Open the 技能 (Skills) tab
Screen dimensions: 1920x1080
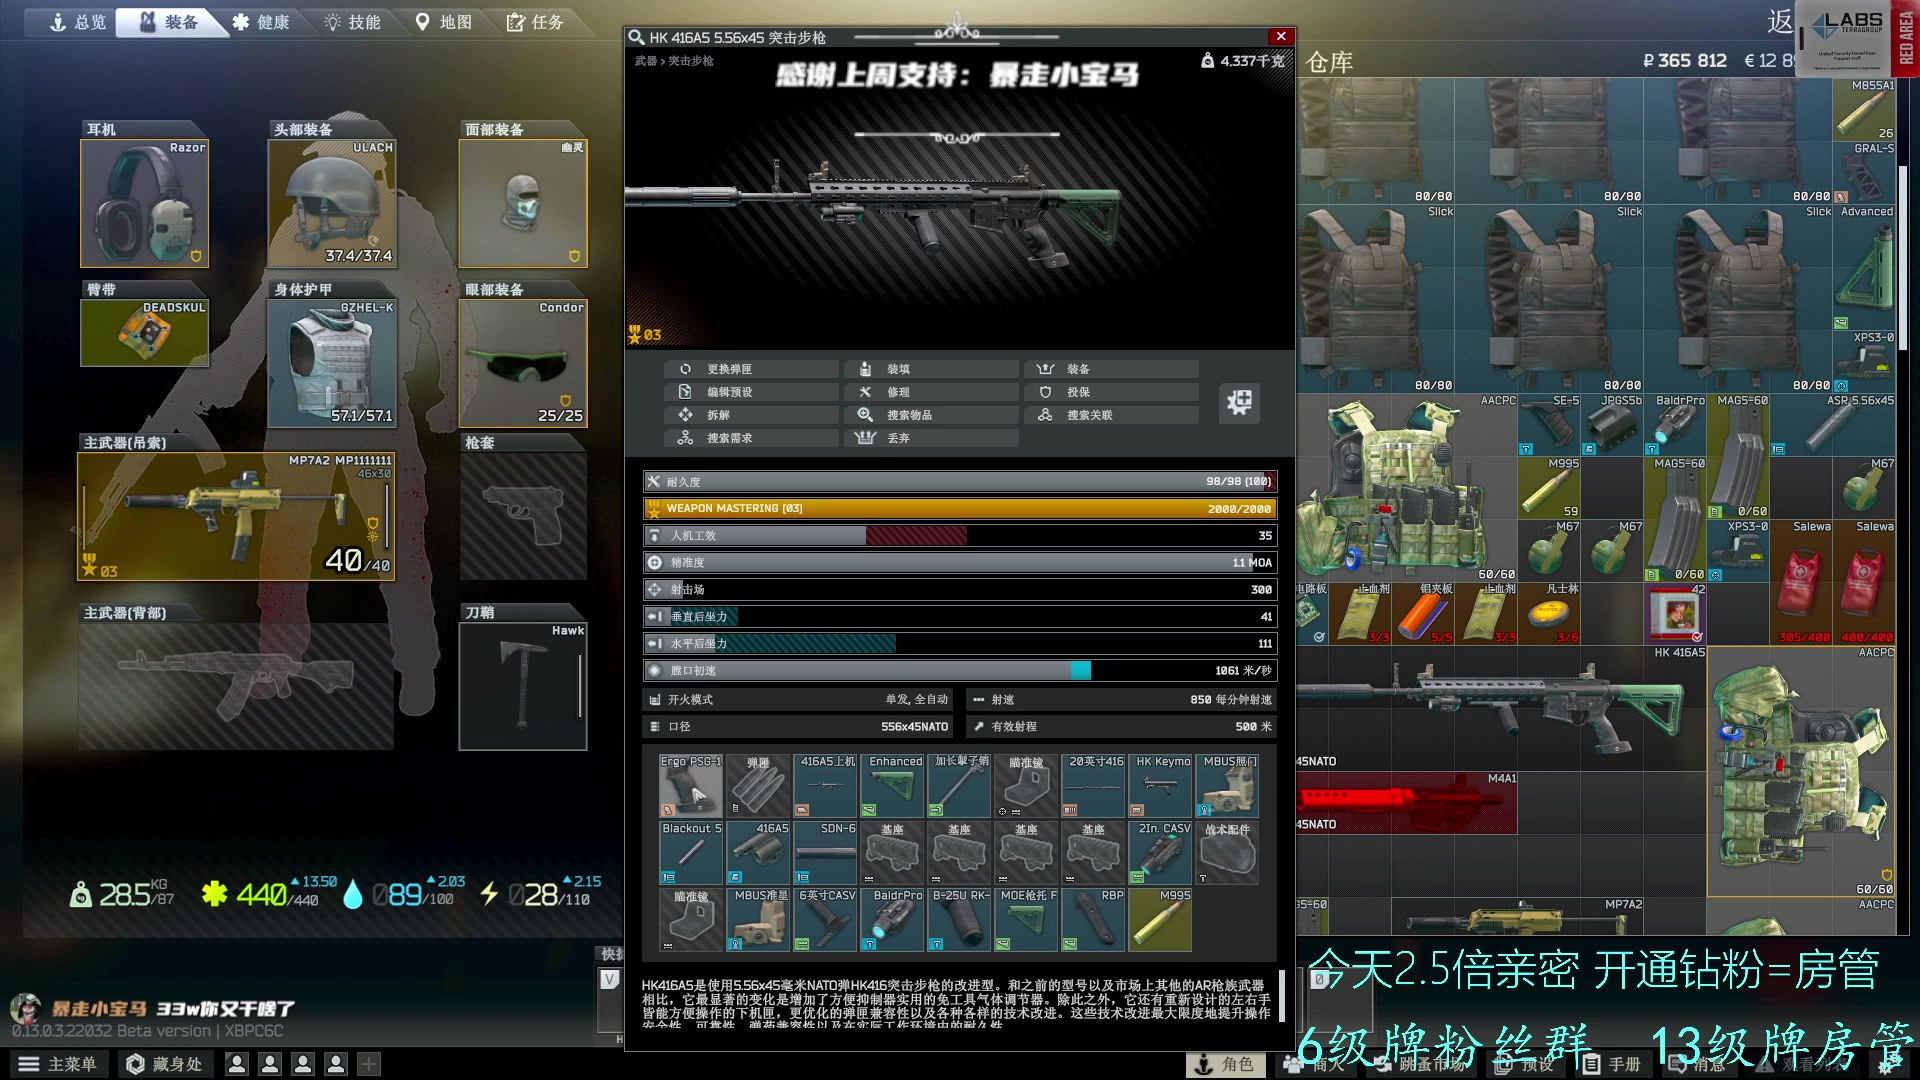(x=353, y=22)
